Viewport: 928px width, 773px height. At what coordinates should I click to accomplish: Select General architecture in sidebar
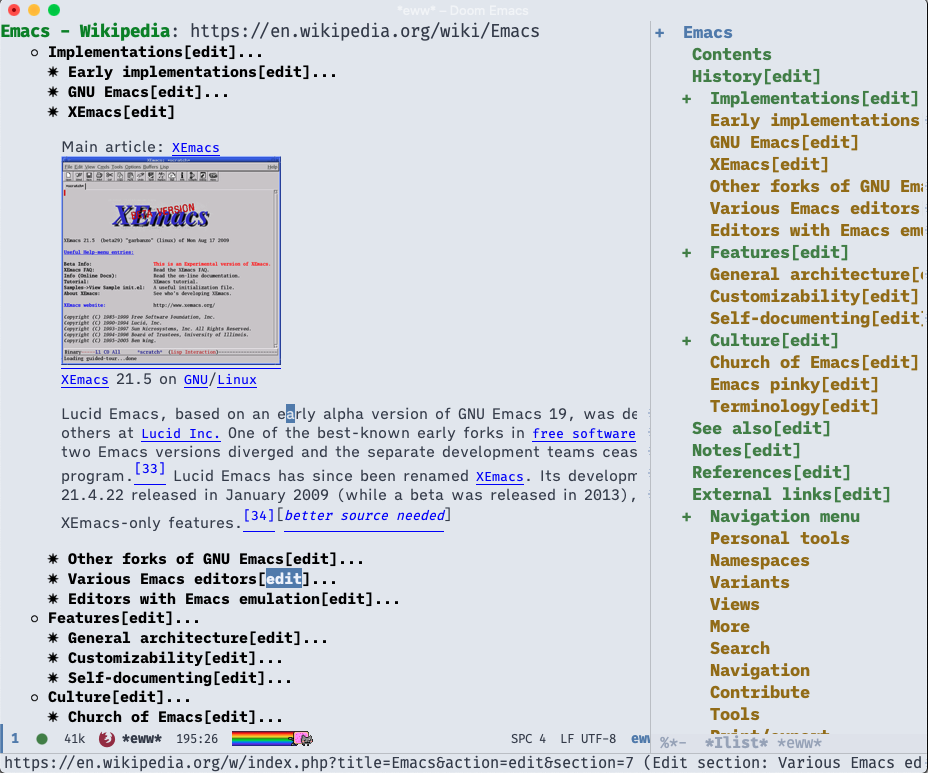[x=816, y=275]
